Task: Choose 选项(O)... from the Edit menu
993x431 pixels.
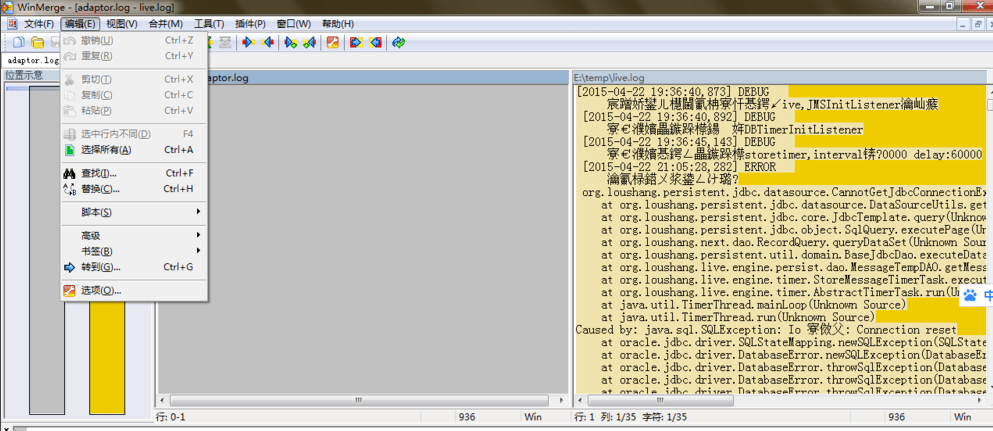Action: pos(134,290)
